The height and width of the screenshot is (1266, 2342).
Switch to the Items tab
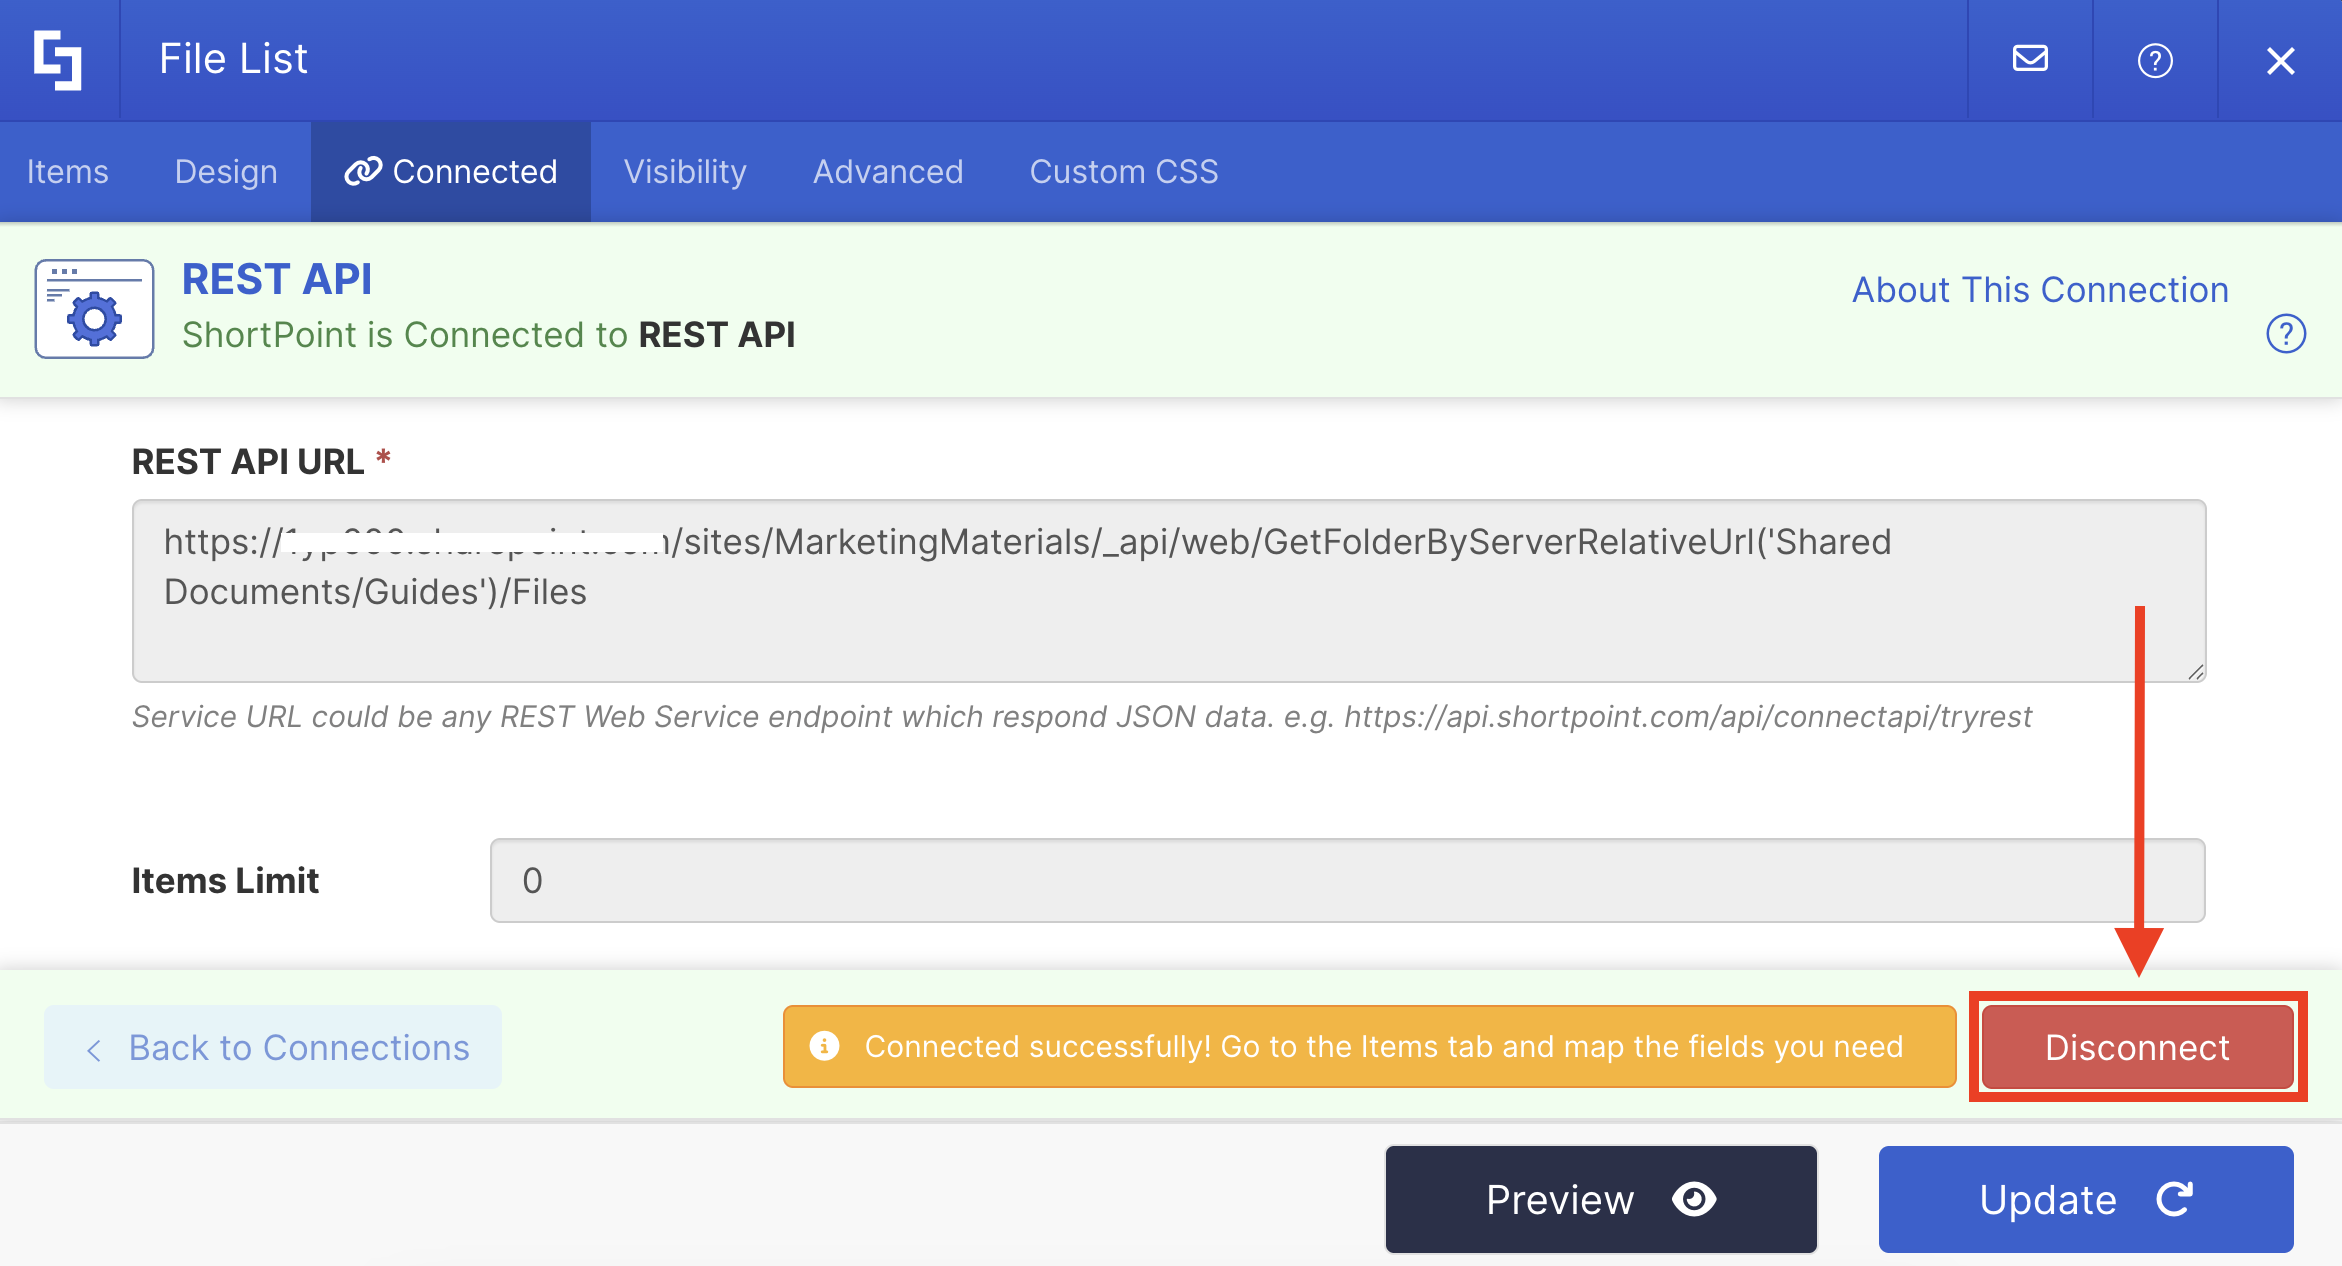tap(67, 172)
